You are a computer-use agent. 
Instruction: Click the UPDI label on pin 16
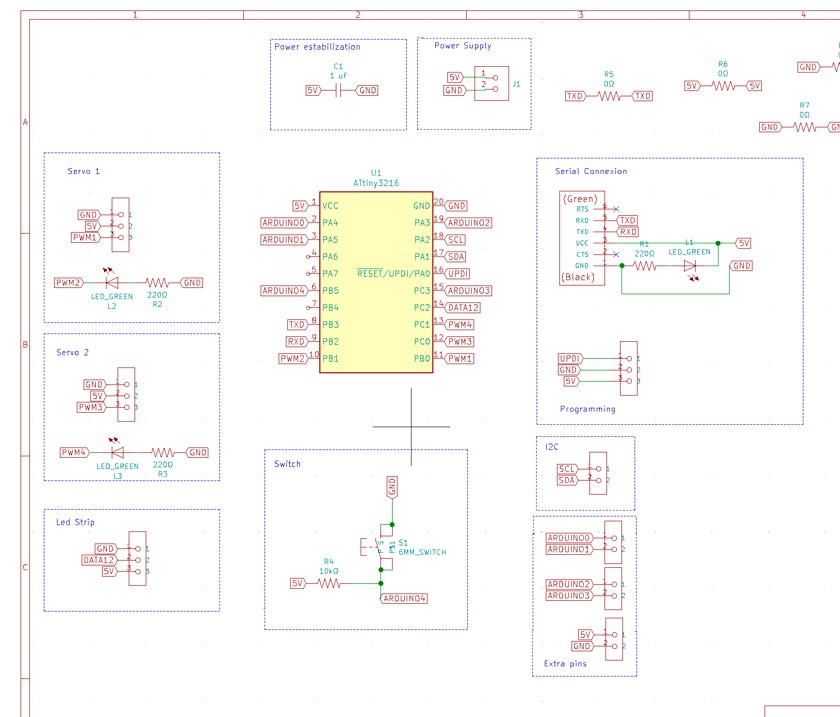coord(458,273)
